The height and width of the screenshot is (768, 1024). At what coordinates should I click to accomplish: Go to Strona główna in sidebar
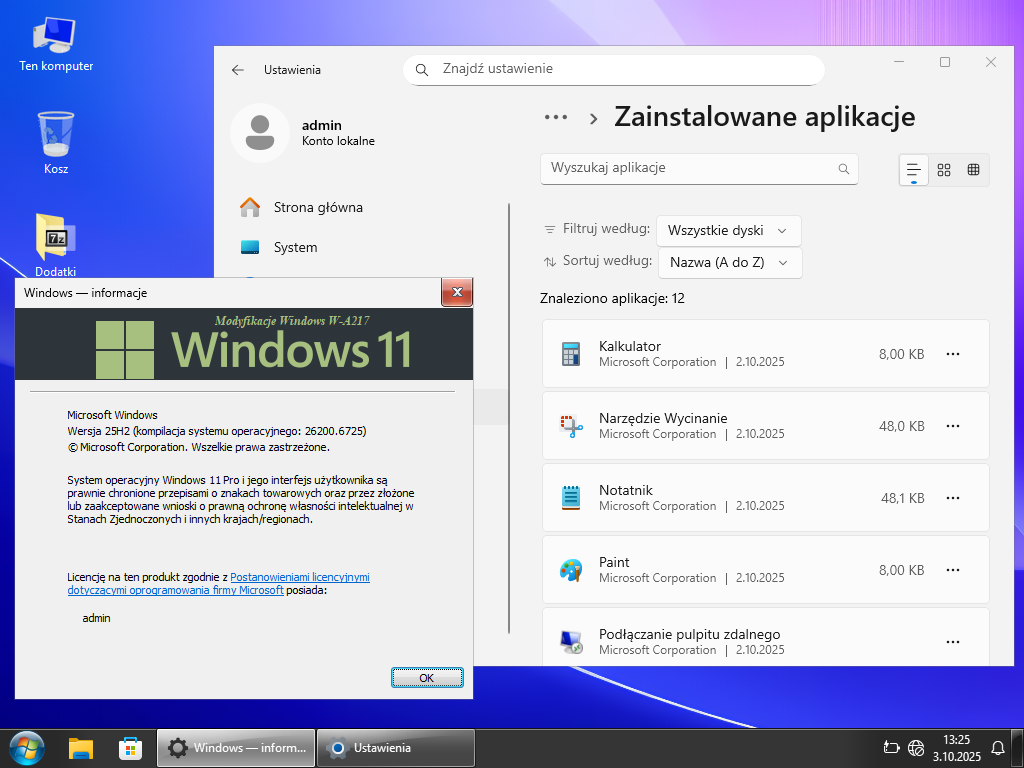tap(318, 208)
